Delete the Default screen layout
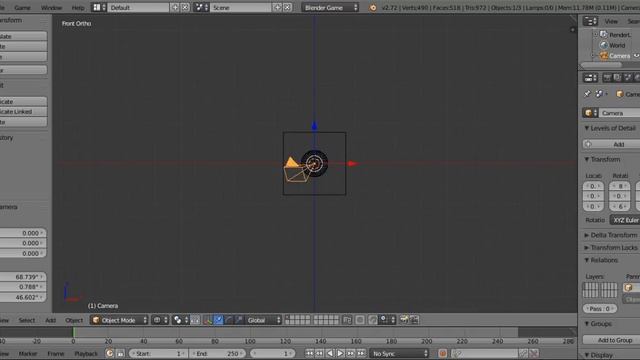This screenshot has width=640, height=360. (x=185, y=7)
